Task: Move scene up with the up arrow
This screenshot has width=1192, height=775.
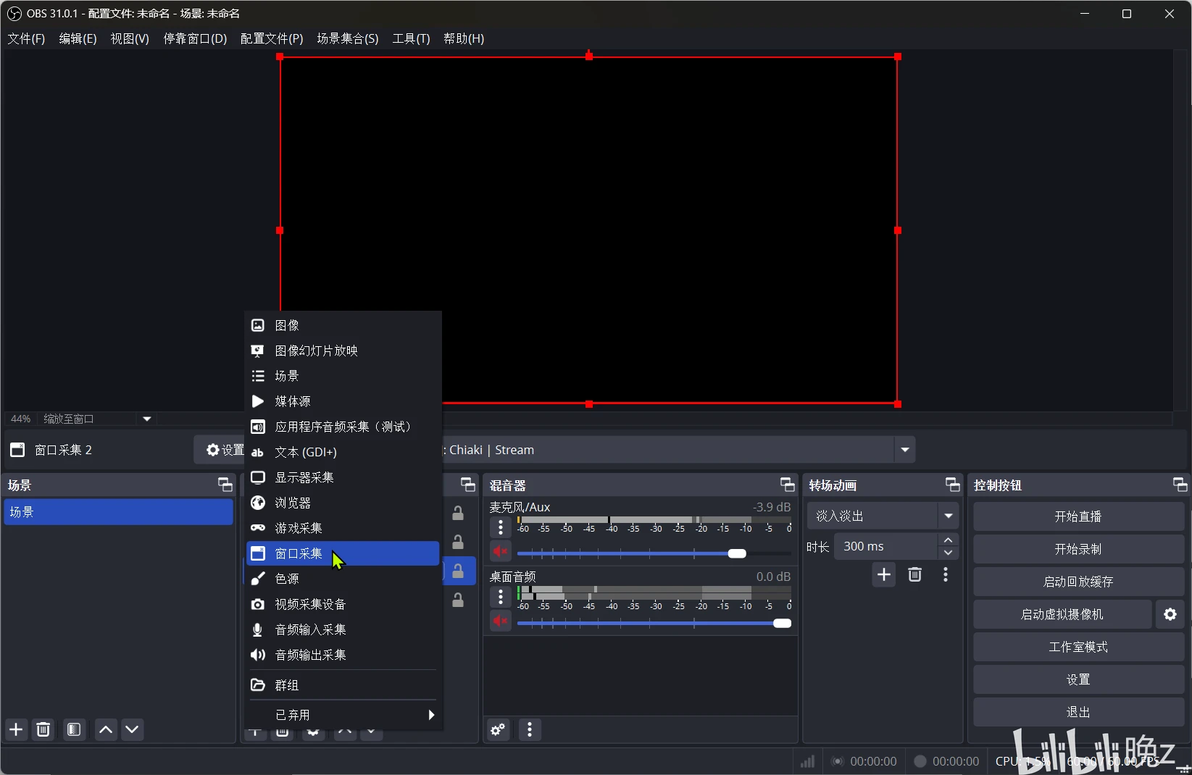Action: 106,729
